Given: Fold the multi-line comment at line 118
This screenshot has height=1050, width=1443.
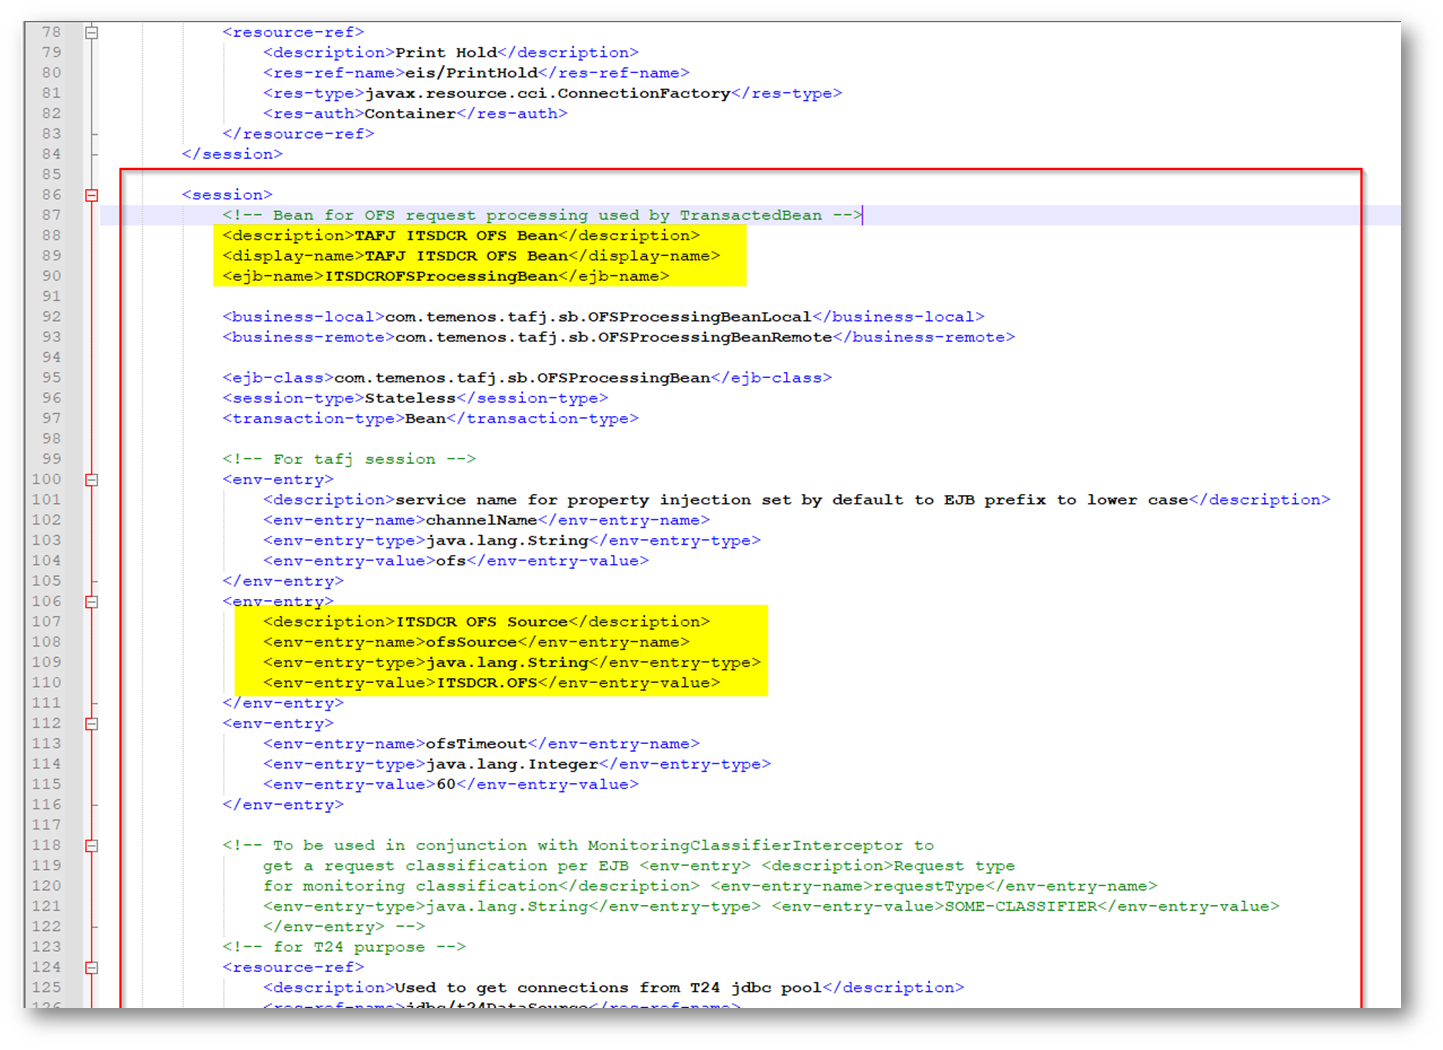Looking at the screenshot, I should click(92, 846).
